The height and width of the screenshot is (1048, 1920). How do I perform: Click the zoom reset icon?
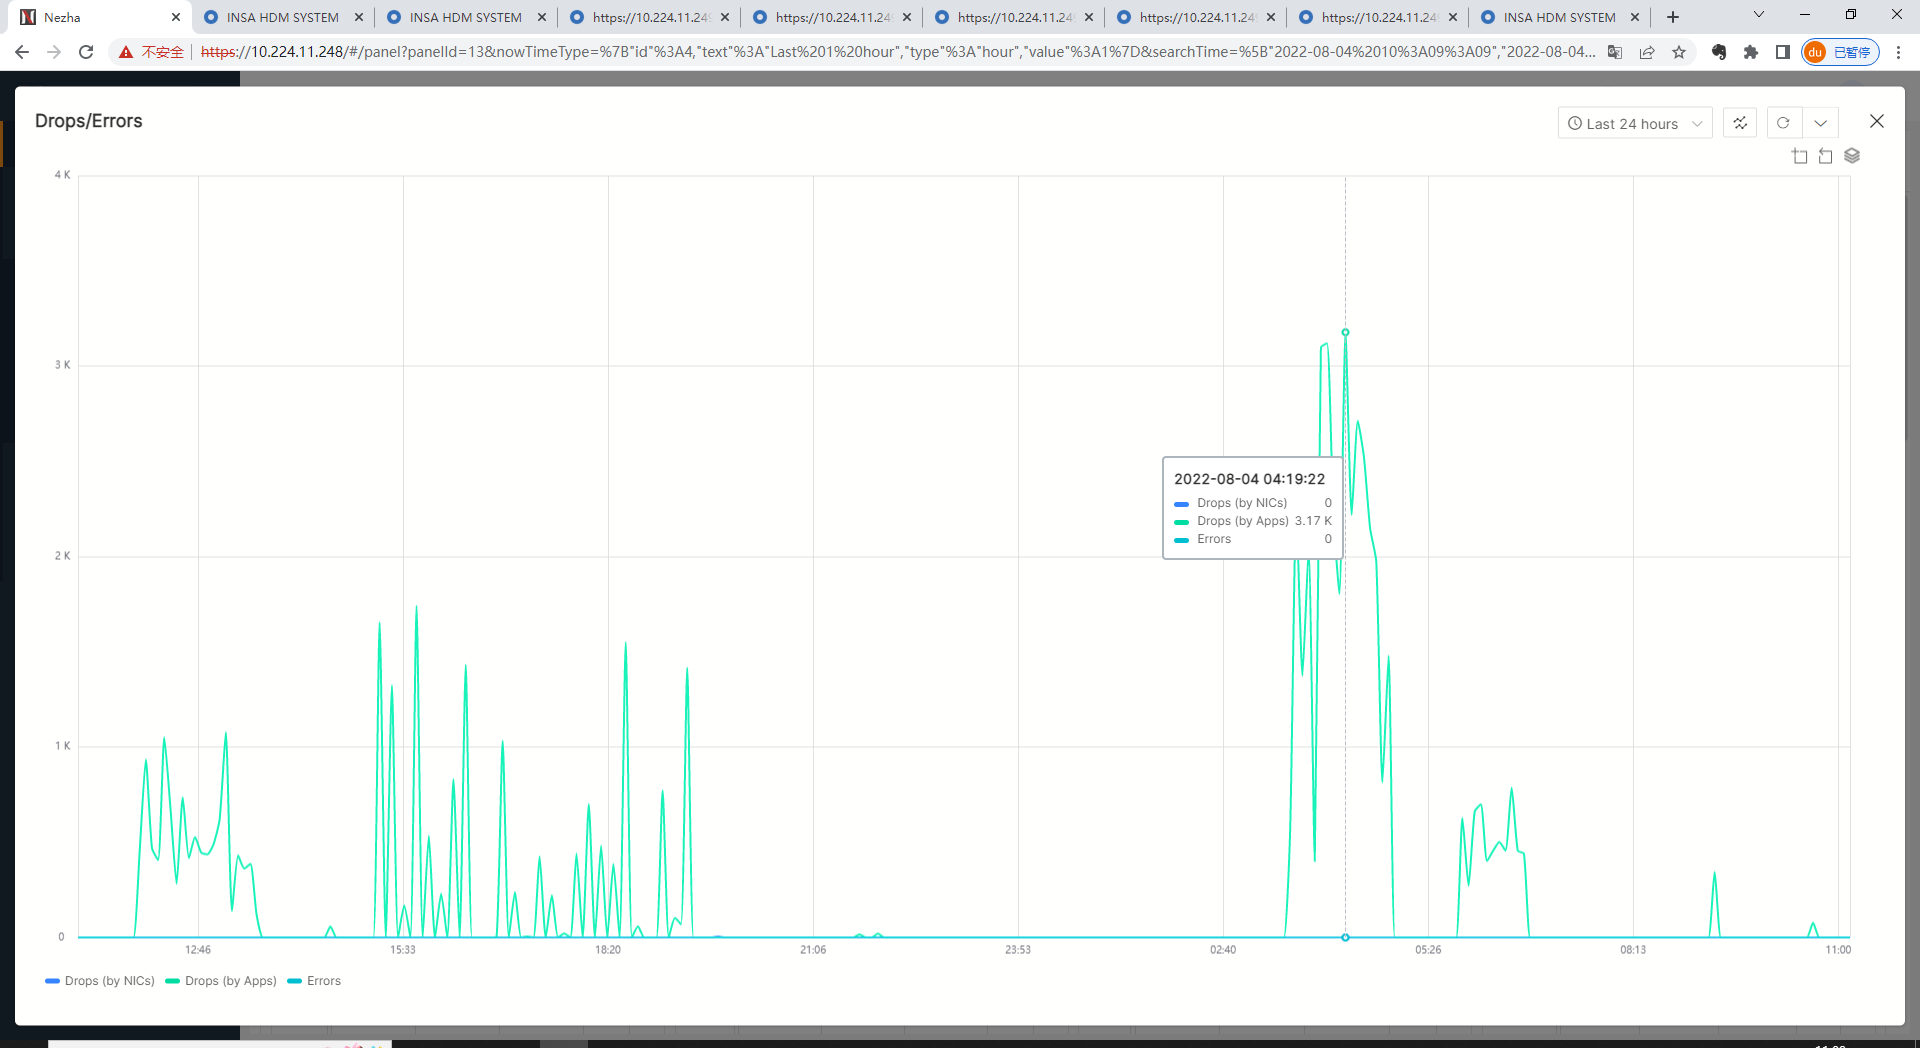pos(1825,156)
